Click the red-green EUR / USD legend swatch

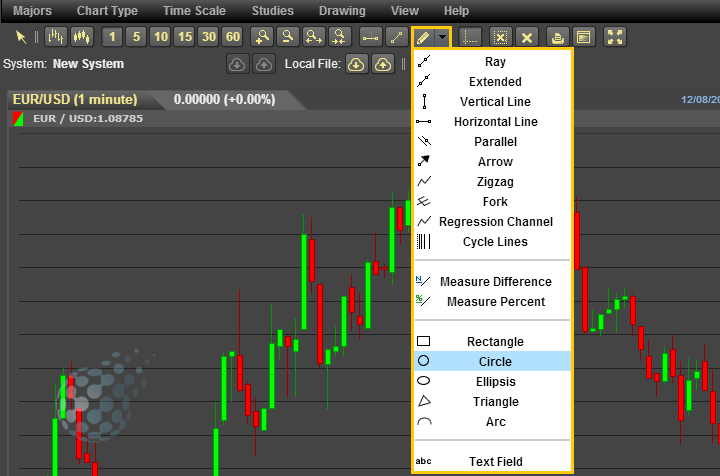point(18,119)
